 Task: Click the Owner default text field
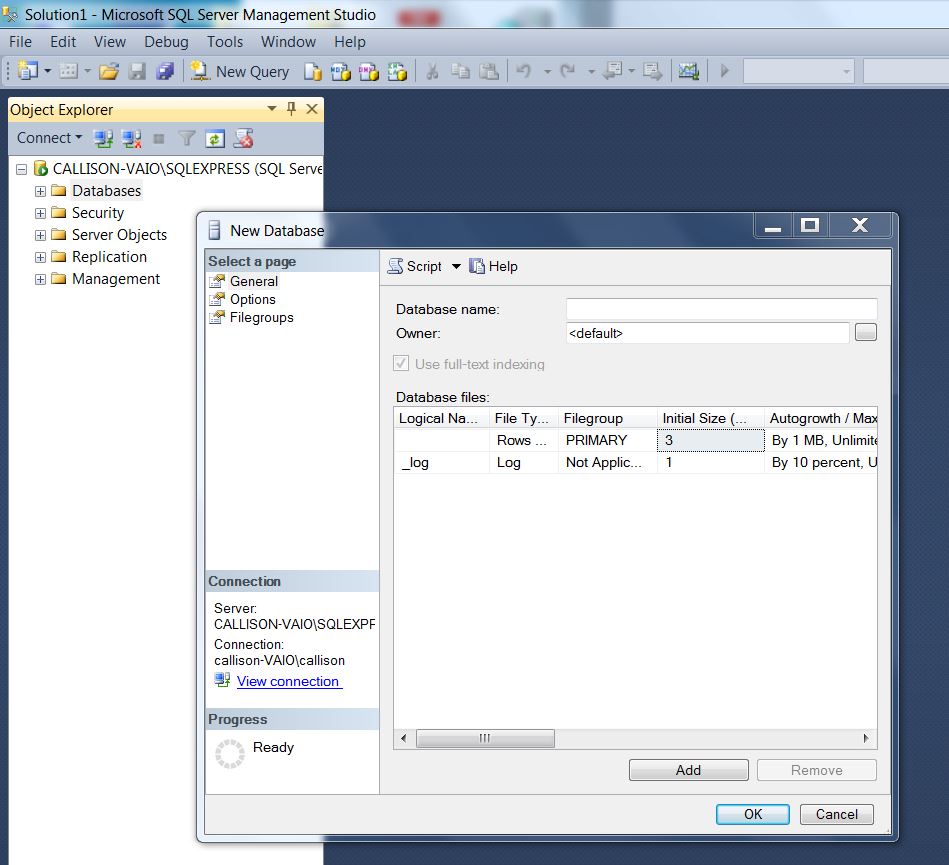click(x=708, y=333)
